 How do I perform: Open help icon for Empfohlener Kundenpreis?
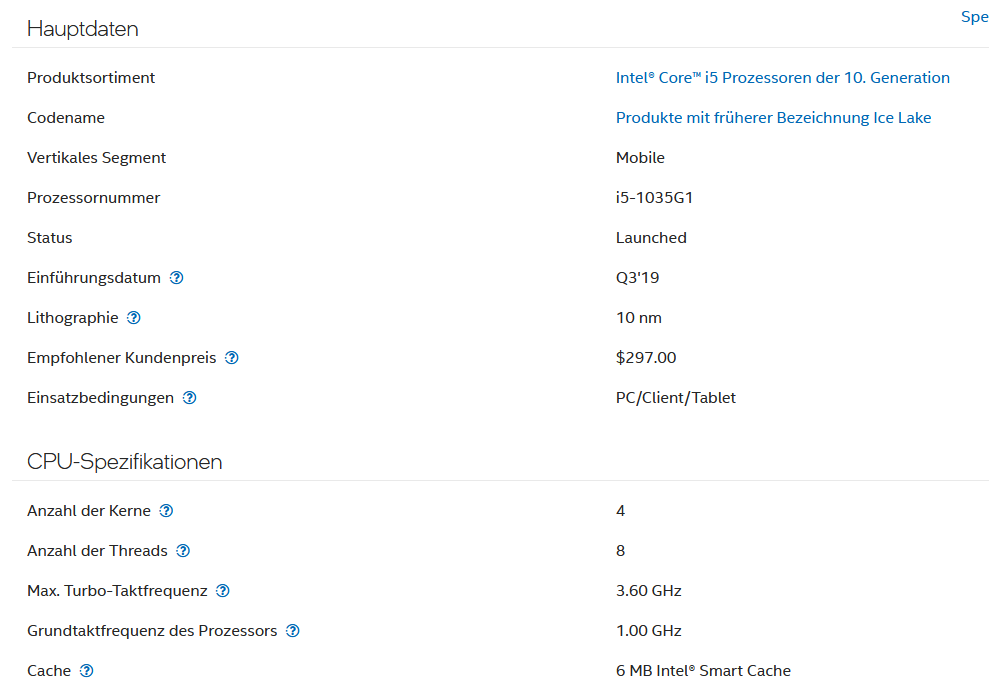pos(232,358)
